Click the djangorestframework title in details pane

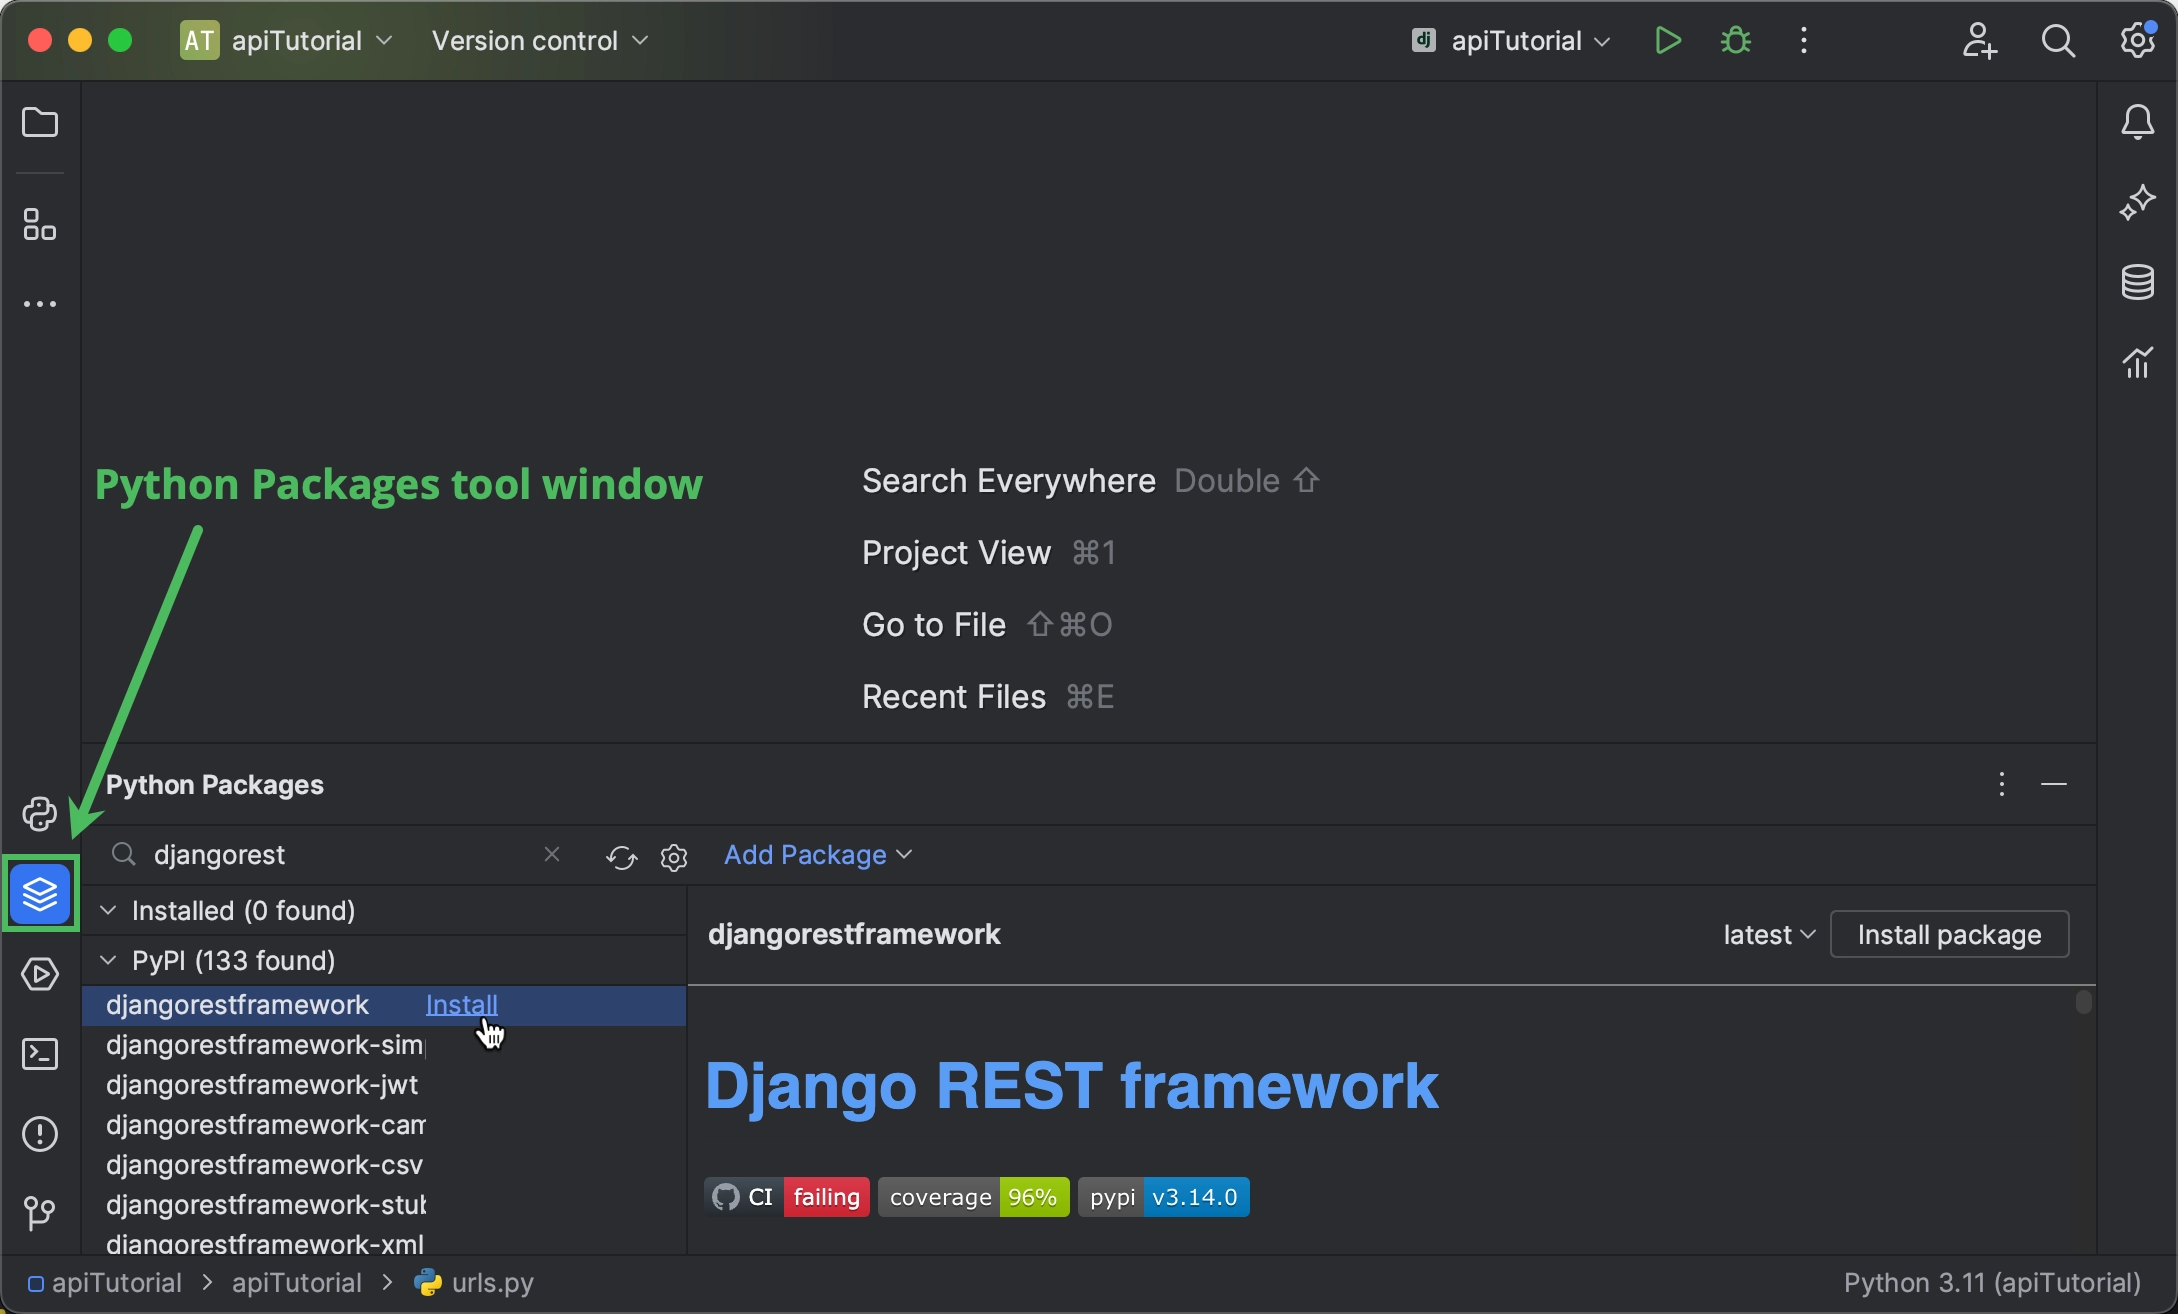tap(854, 934)
